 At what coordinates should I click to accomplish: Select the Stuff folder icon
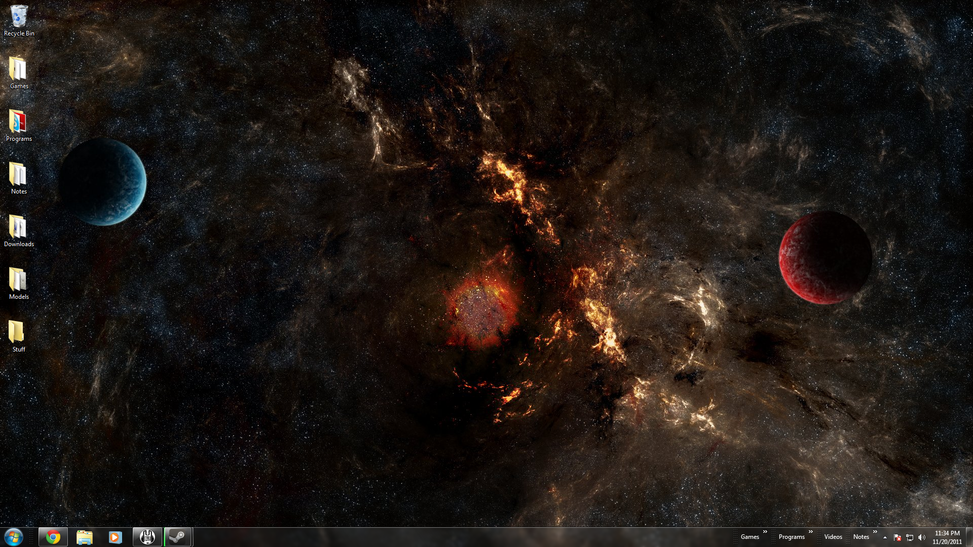[18, 334]
